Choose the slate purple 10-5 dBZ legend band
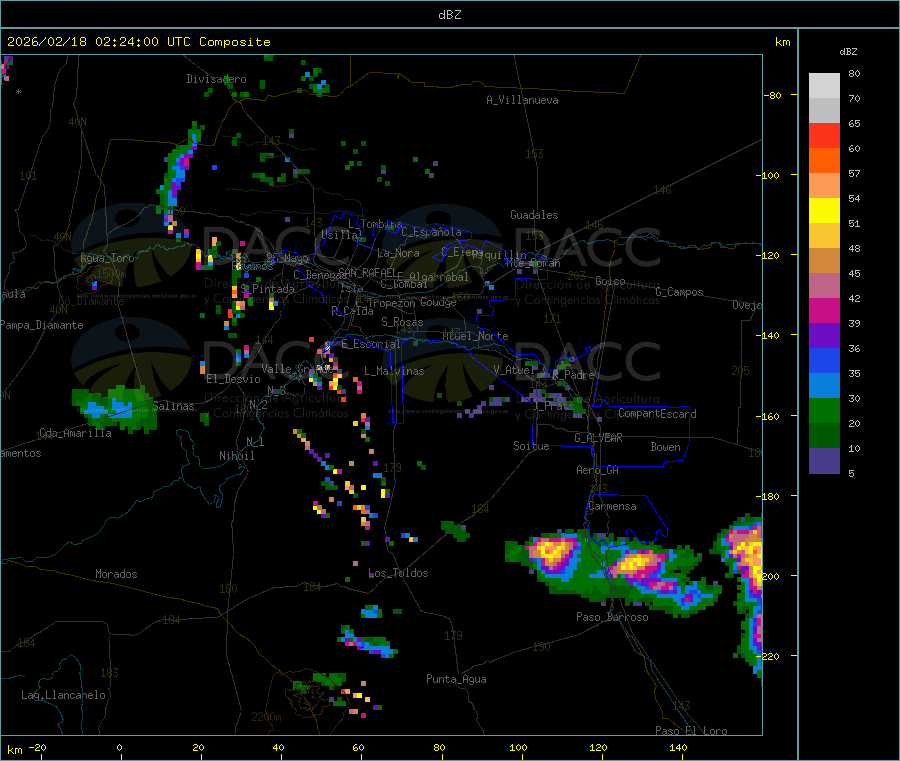 (824, 461)
